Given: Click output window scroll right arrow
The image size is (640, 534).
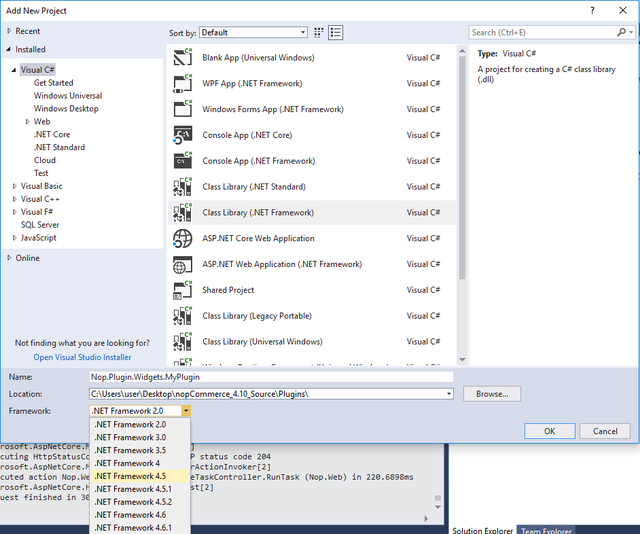Looking at the screenshot, I should point(426,518).
